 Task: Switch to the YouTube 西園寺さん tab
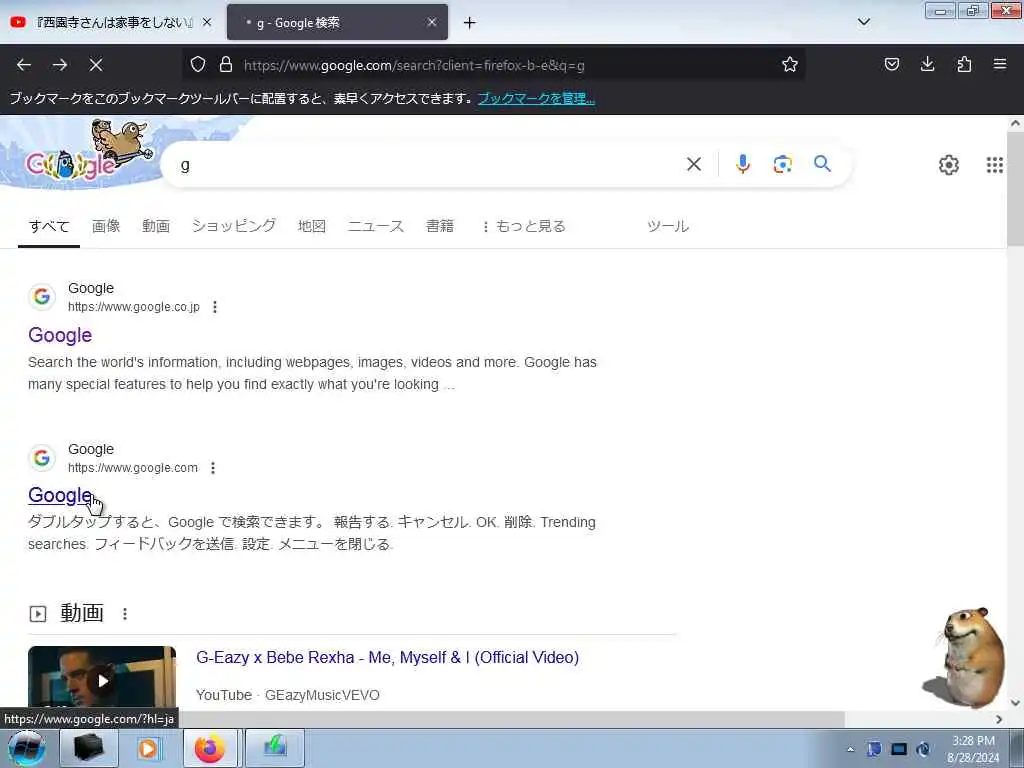(x=111, y=22)
